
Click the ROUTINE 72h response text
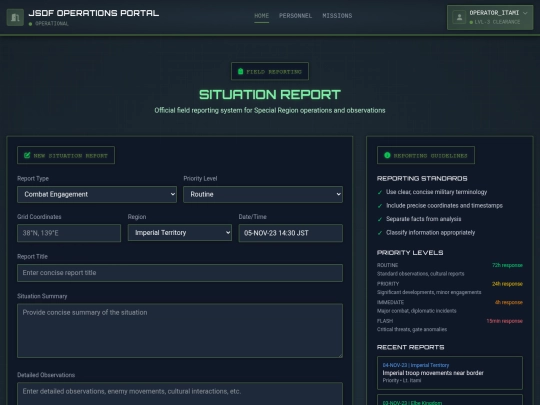[x=507, y=265]
